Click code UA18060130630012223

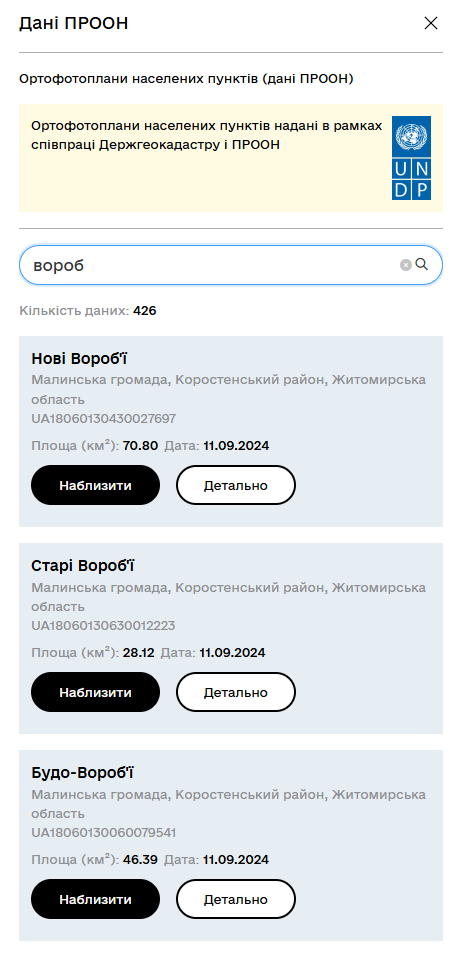coord(103,626)
